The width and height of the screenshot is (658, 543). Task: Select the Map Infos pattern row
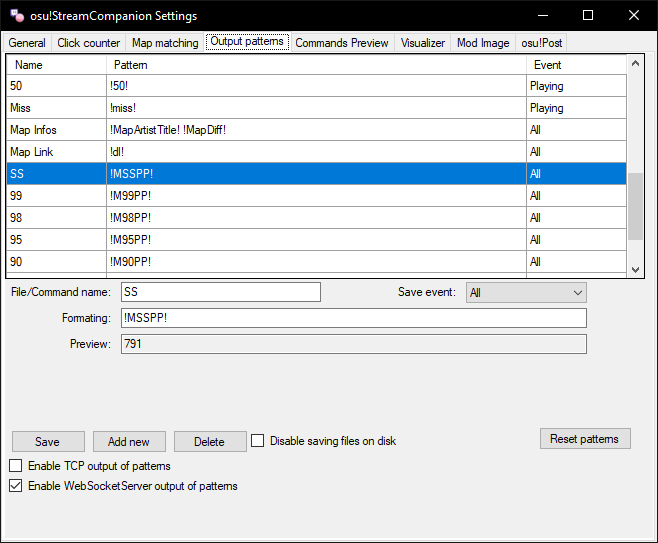(300, 130)
